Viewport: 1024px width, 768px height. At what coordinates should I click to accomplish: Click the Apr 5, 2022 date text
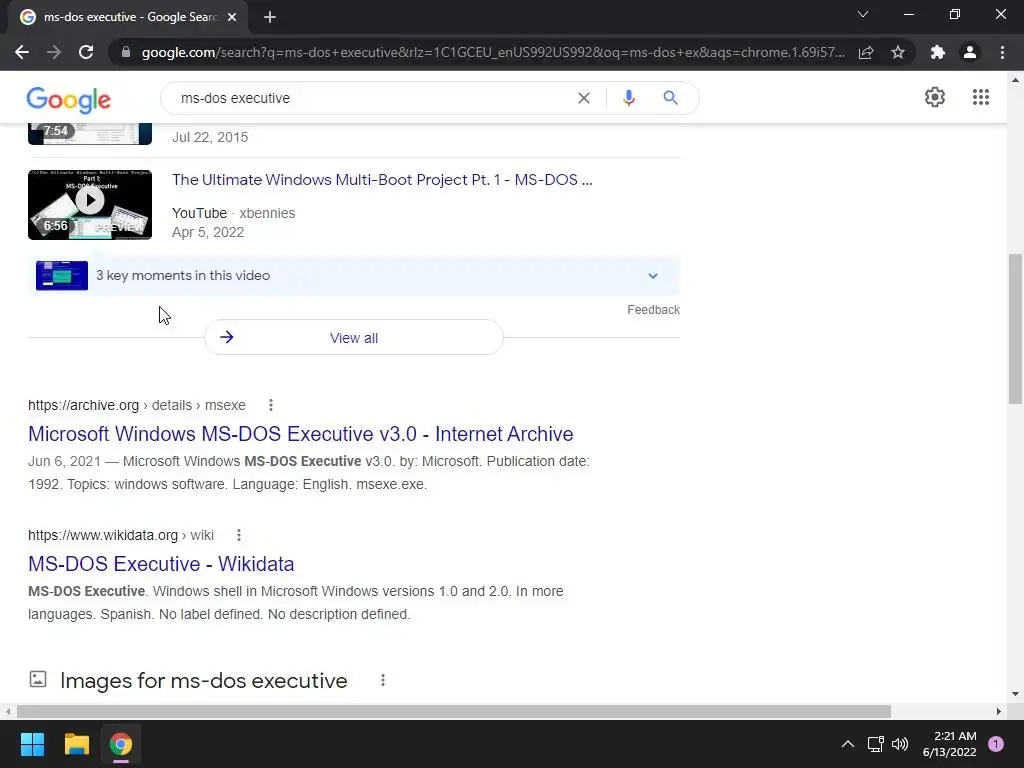208,232
